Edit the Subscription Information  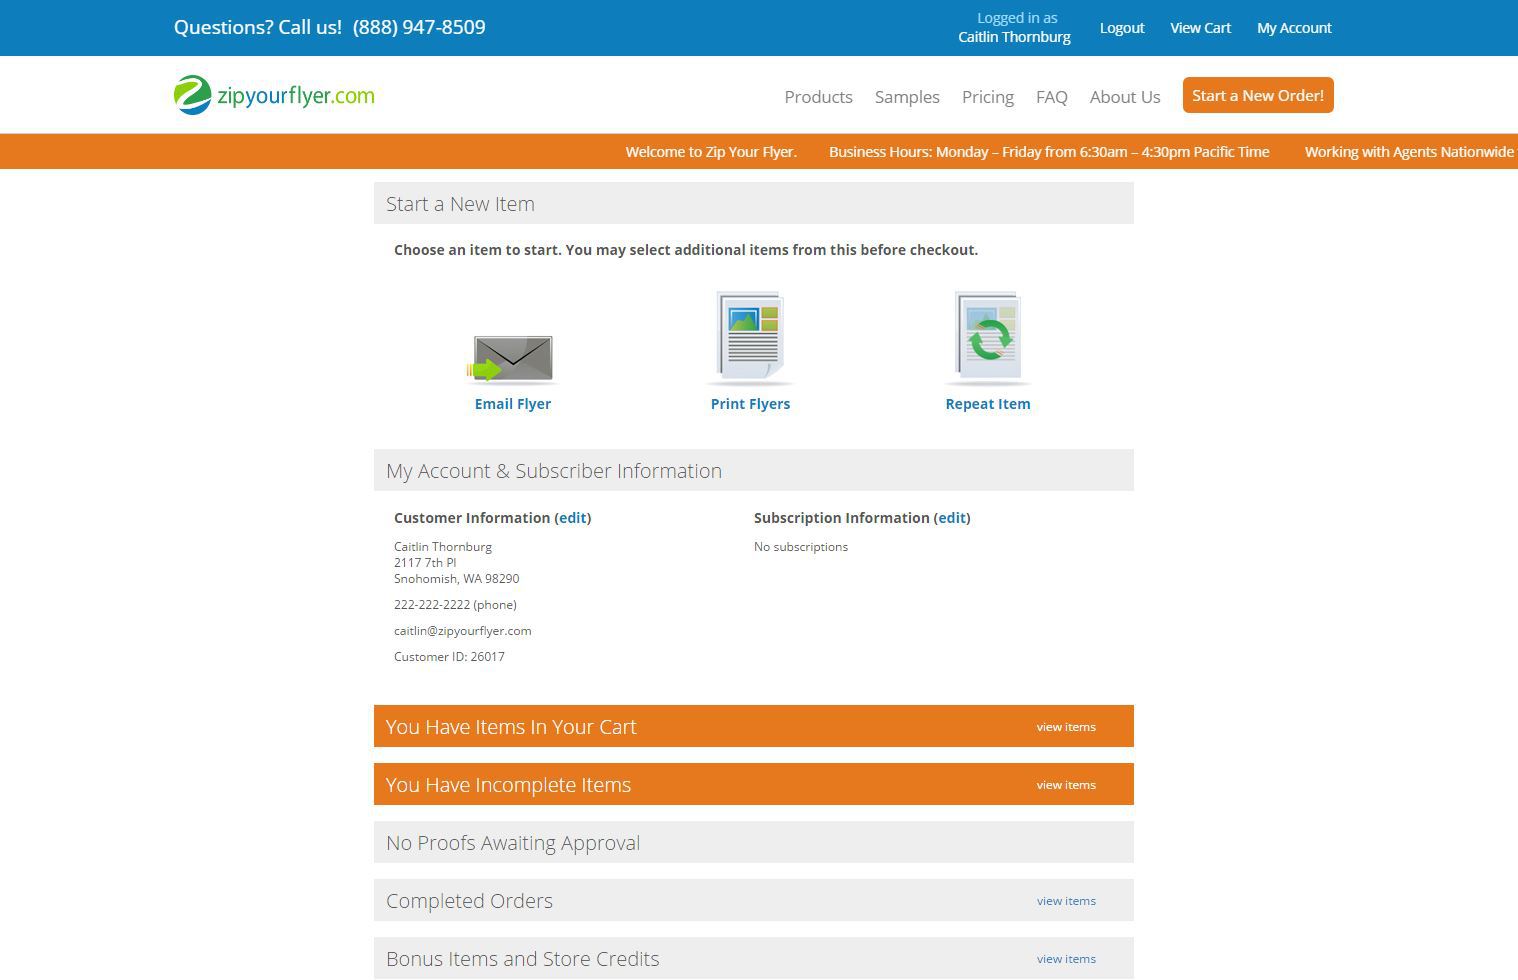pyautogui.click(x=951, y=518)
